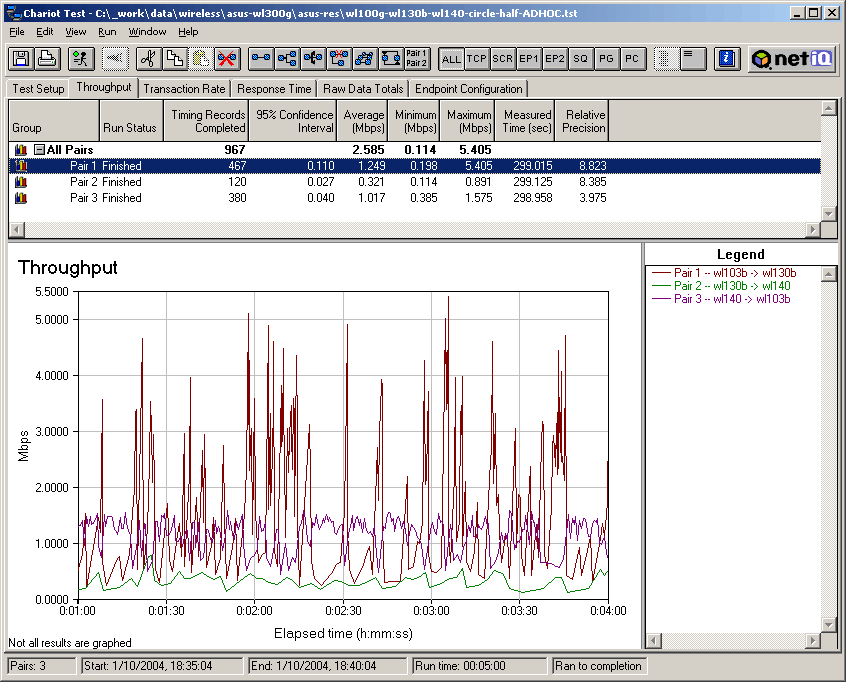Click the Copy icon in the toolbar
This screenshot has height=682, width=846.
(174, 59)
